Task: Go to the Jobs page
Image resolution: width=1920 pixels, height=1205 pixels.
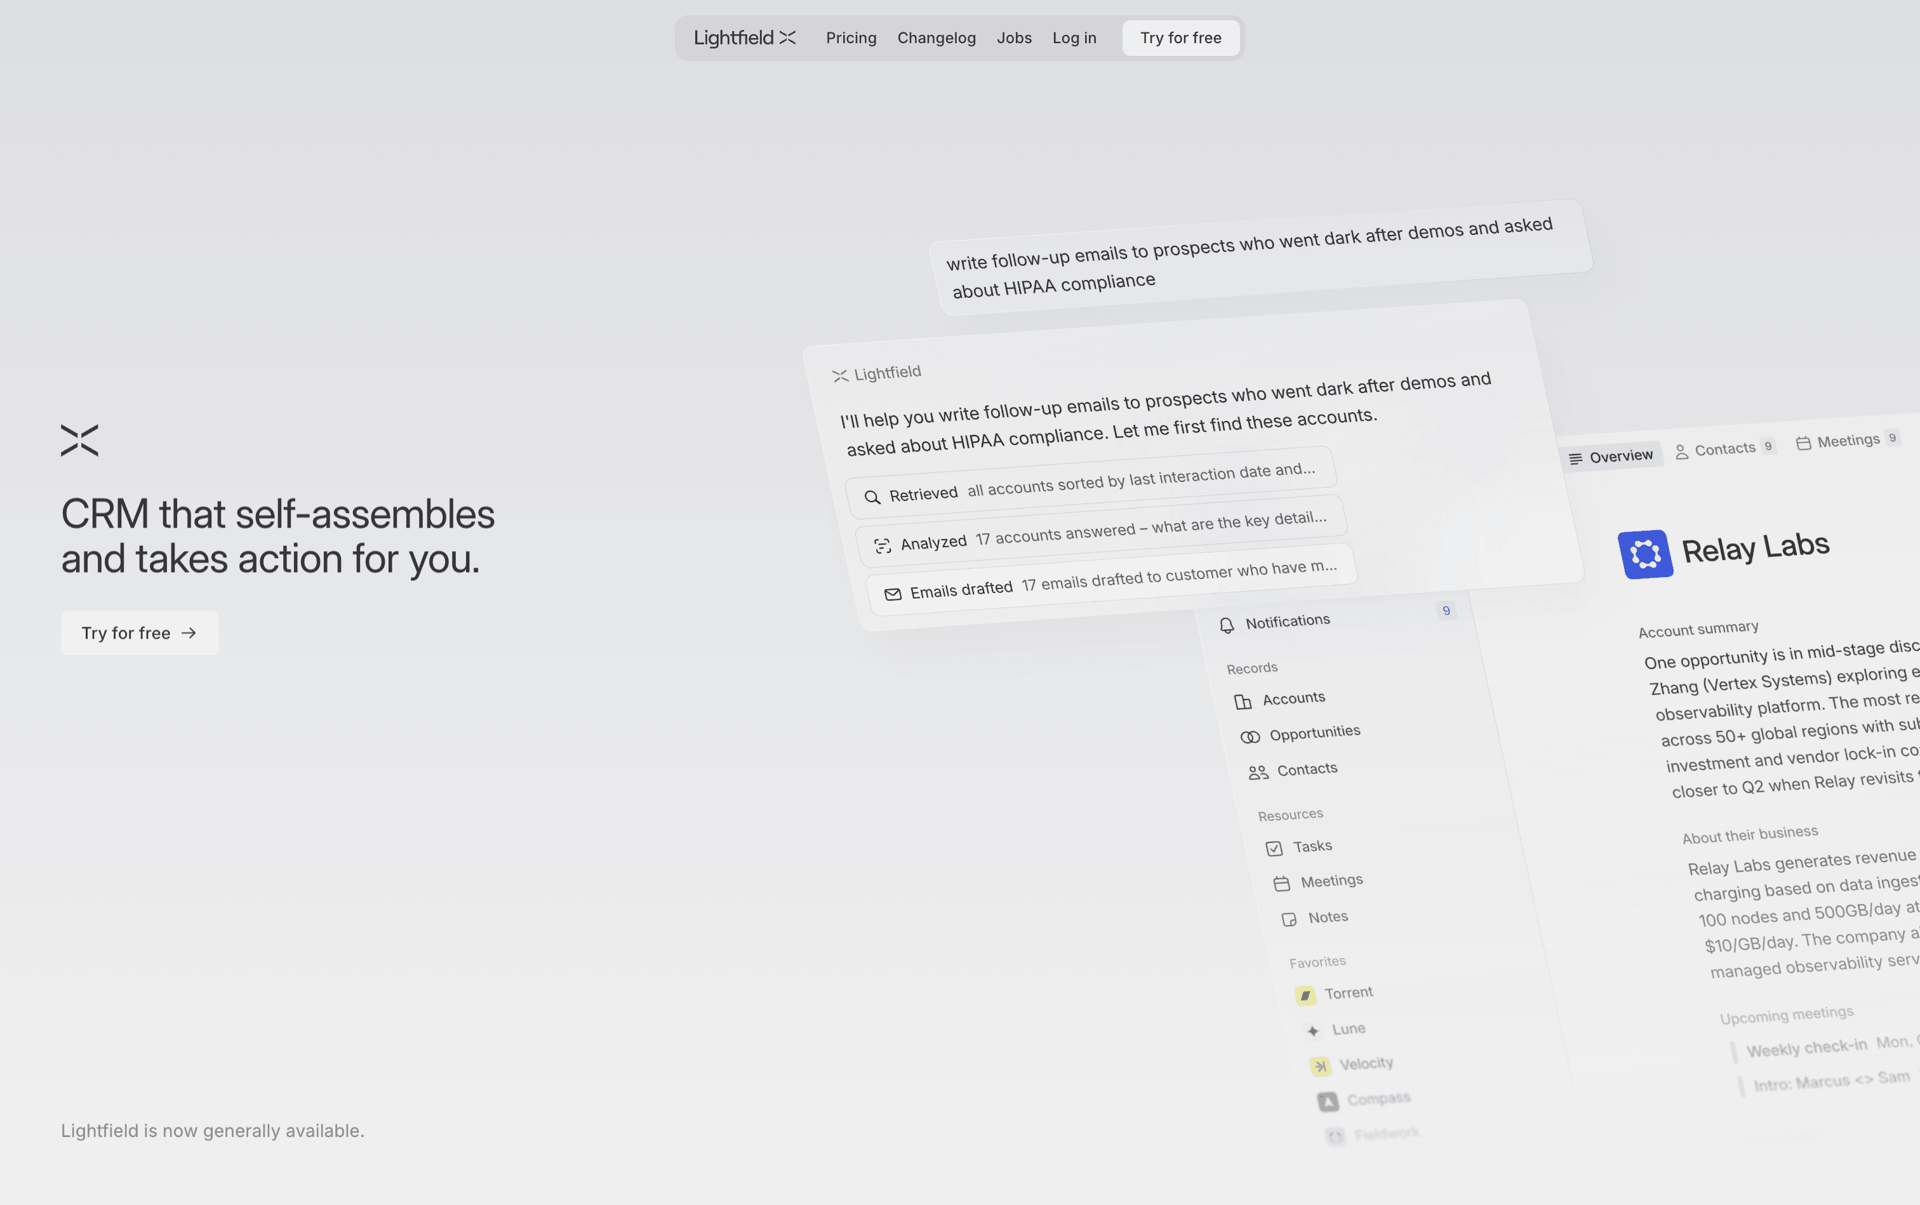Action: [1013, 38]
